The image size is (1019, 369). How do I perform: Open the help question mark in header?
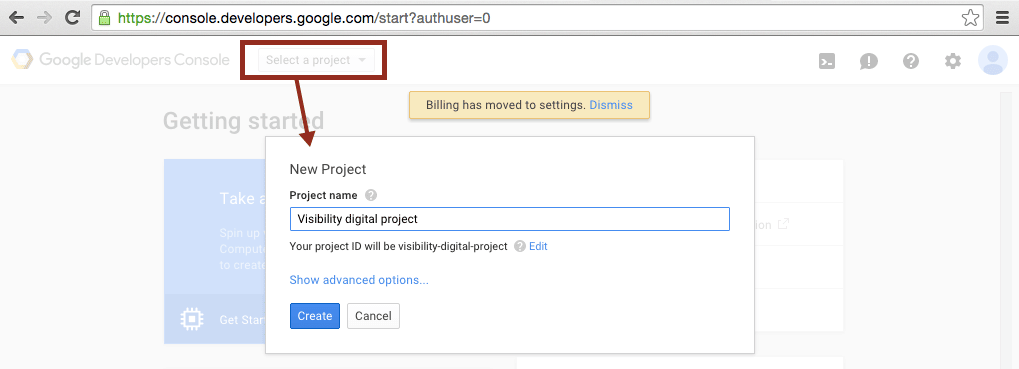pos(911,61)
